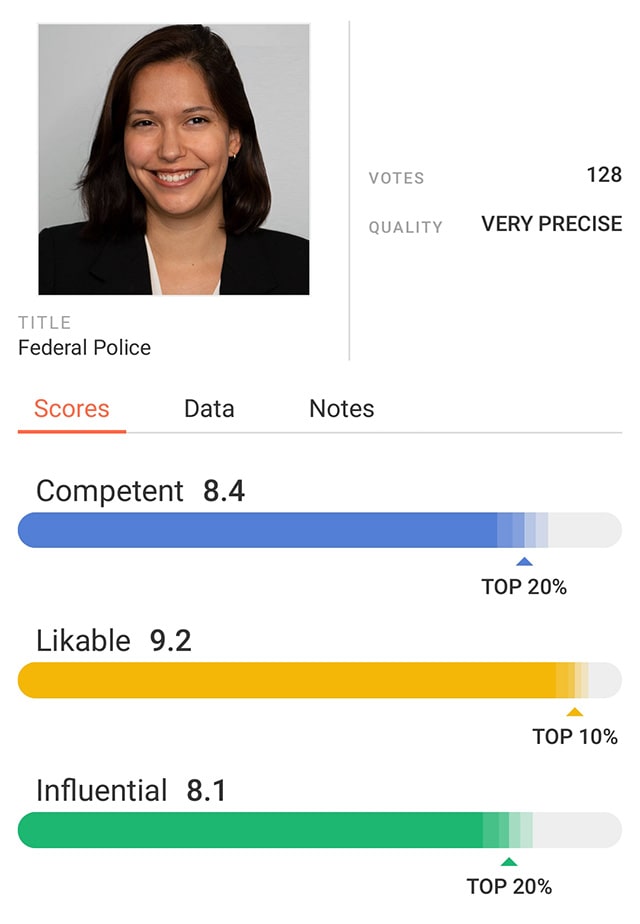Viewport: 640px width, 924px height.
Task: Click the blue triangle marker under Competent bar
Action: (x=524, y=562)
